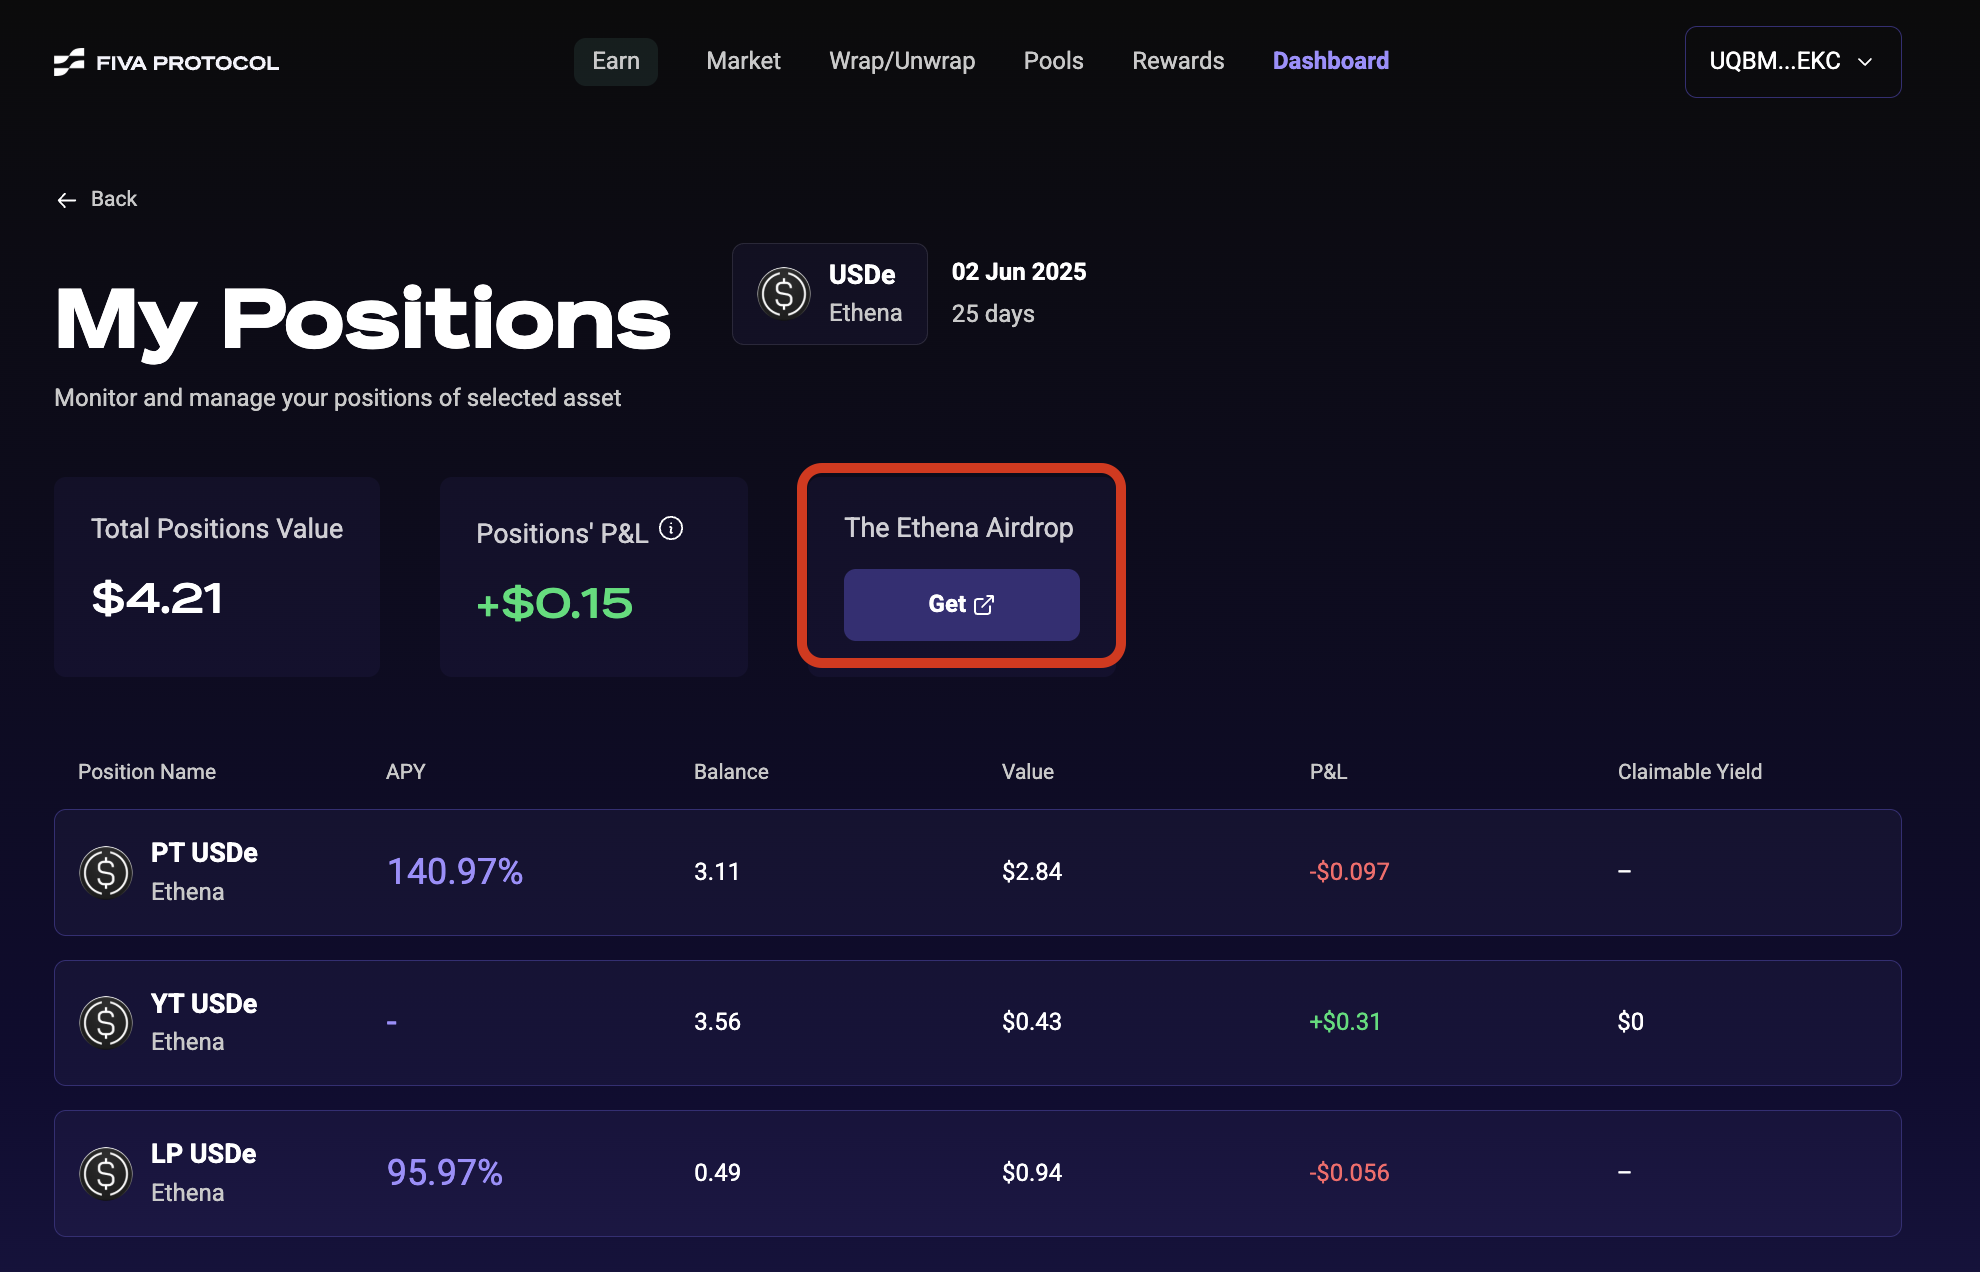Open the Rewards tab

tap(1178, 62)
